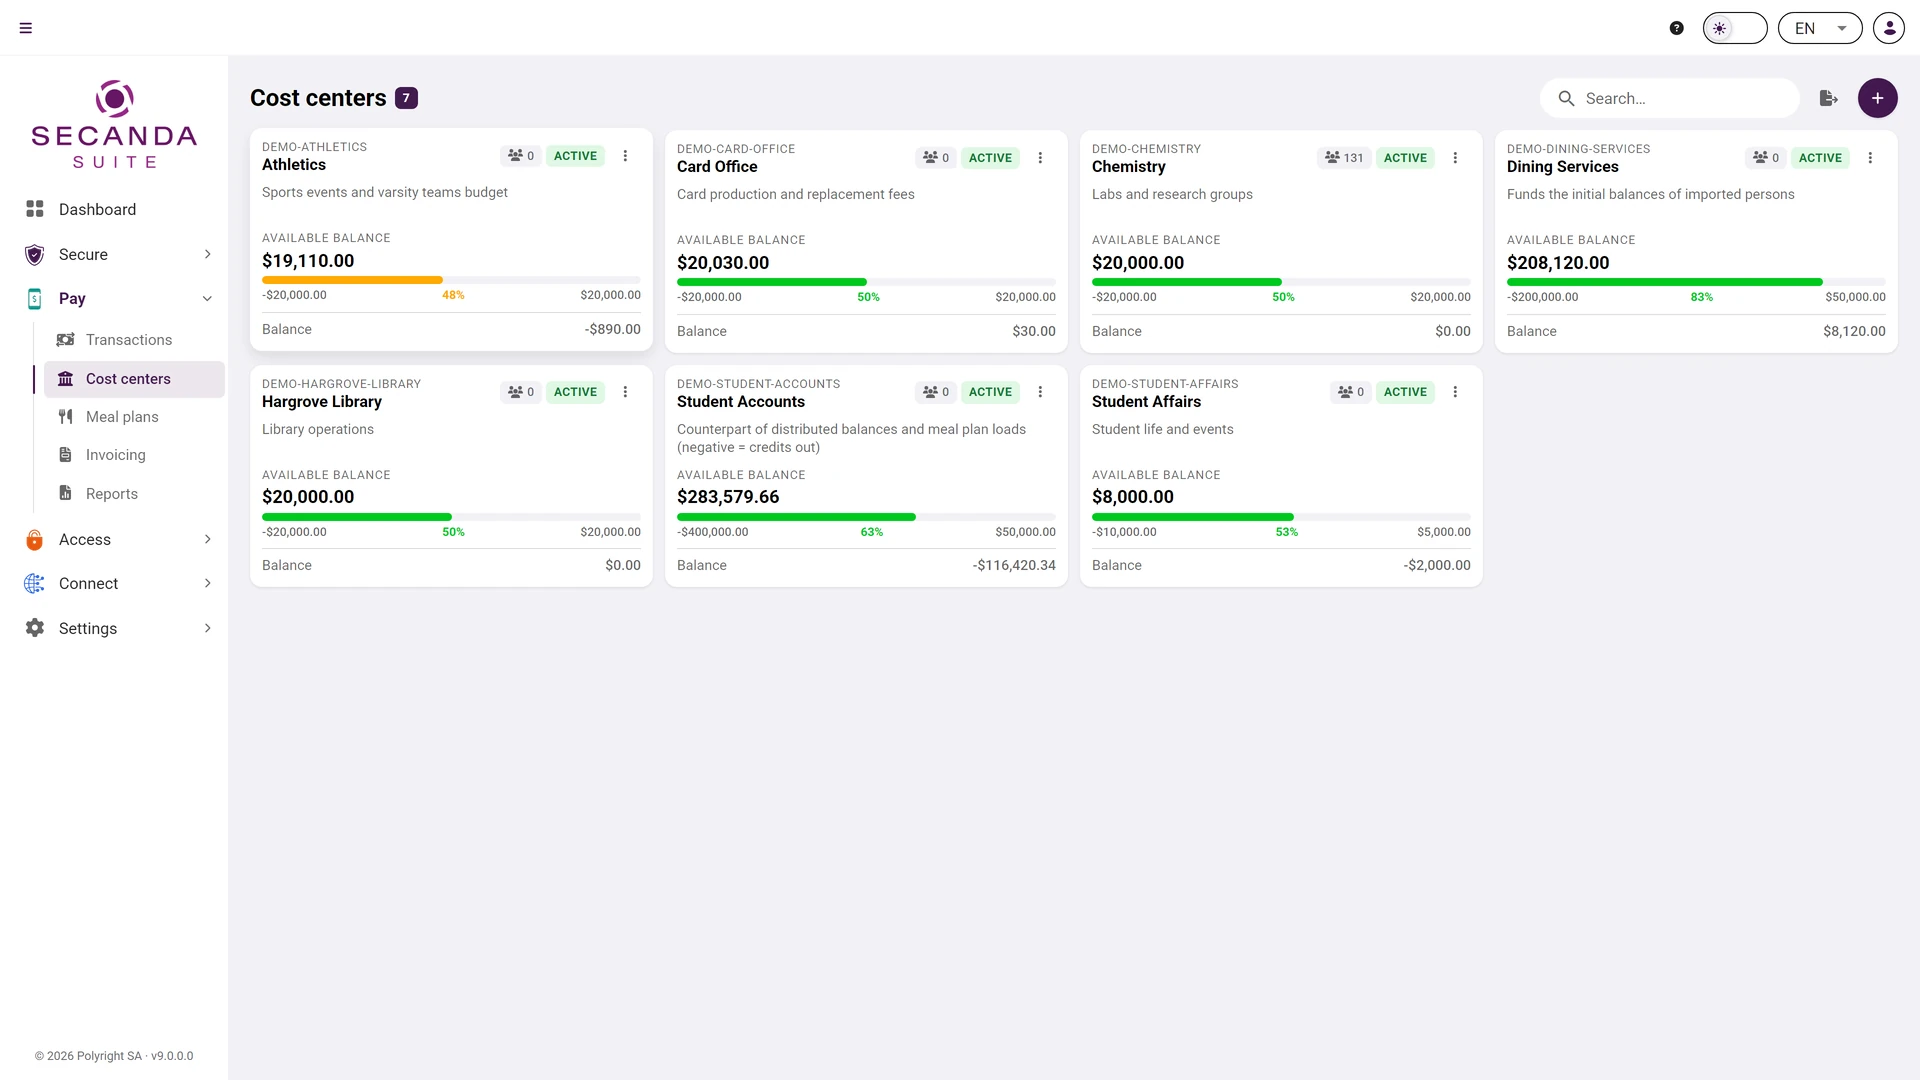1920x1080 pixels.
Task: Click Student Accounts available balance $283,579.66
Action: (728, 497)
